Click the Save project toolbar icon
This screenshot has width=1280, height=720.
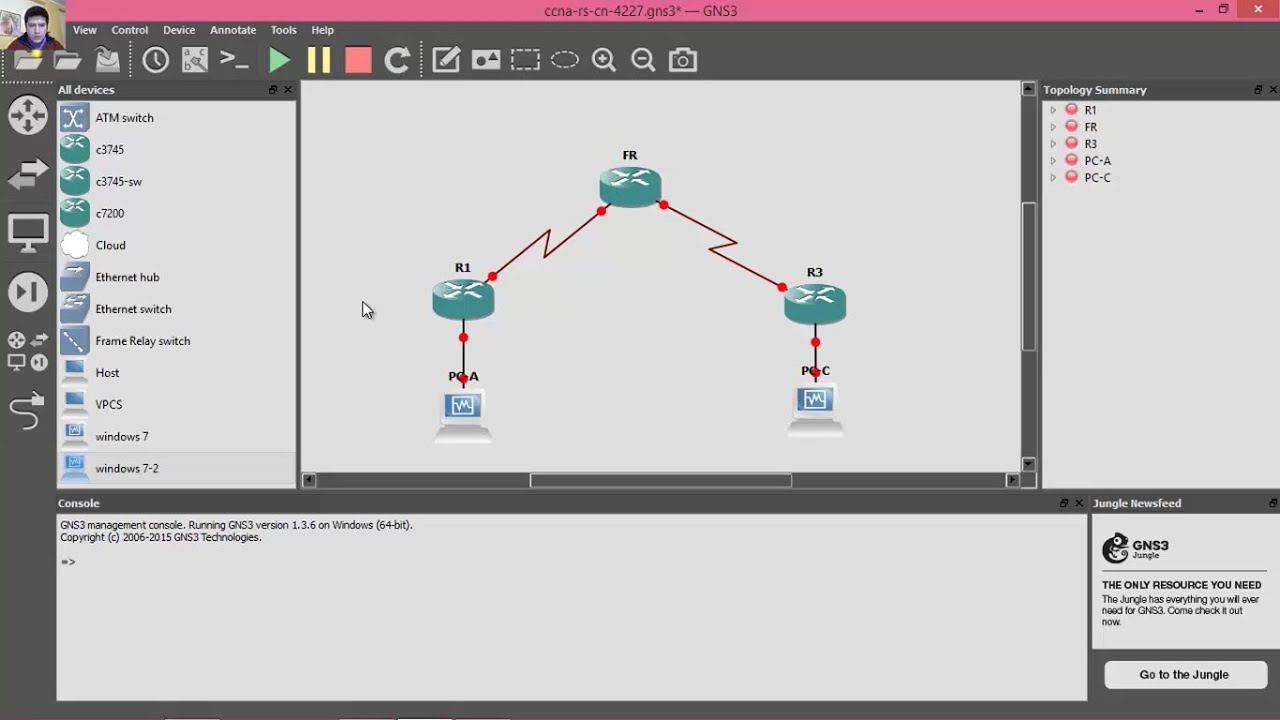tap(107, 60)
